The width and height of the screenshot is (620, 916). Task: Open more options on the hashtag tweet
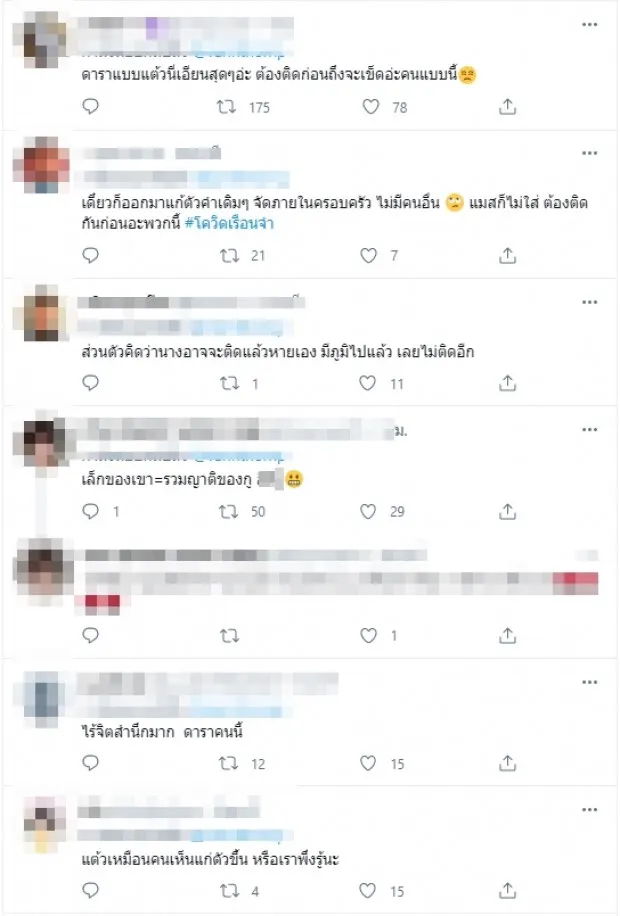pyautogui.click(x=590, y=153)
